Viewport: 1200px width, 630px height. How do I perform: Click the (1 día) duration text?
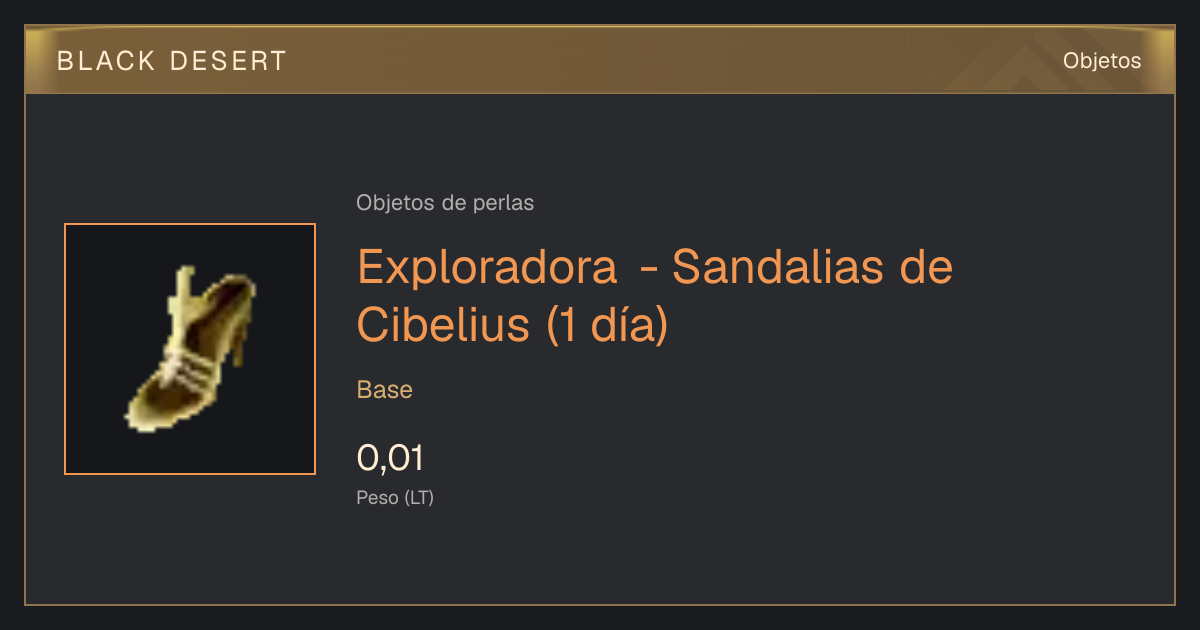(x=607, y=325)
